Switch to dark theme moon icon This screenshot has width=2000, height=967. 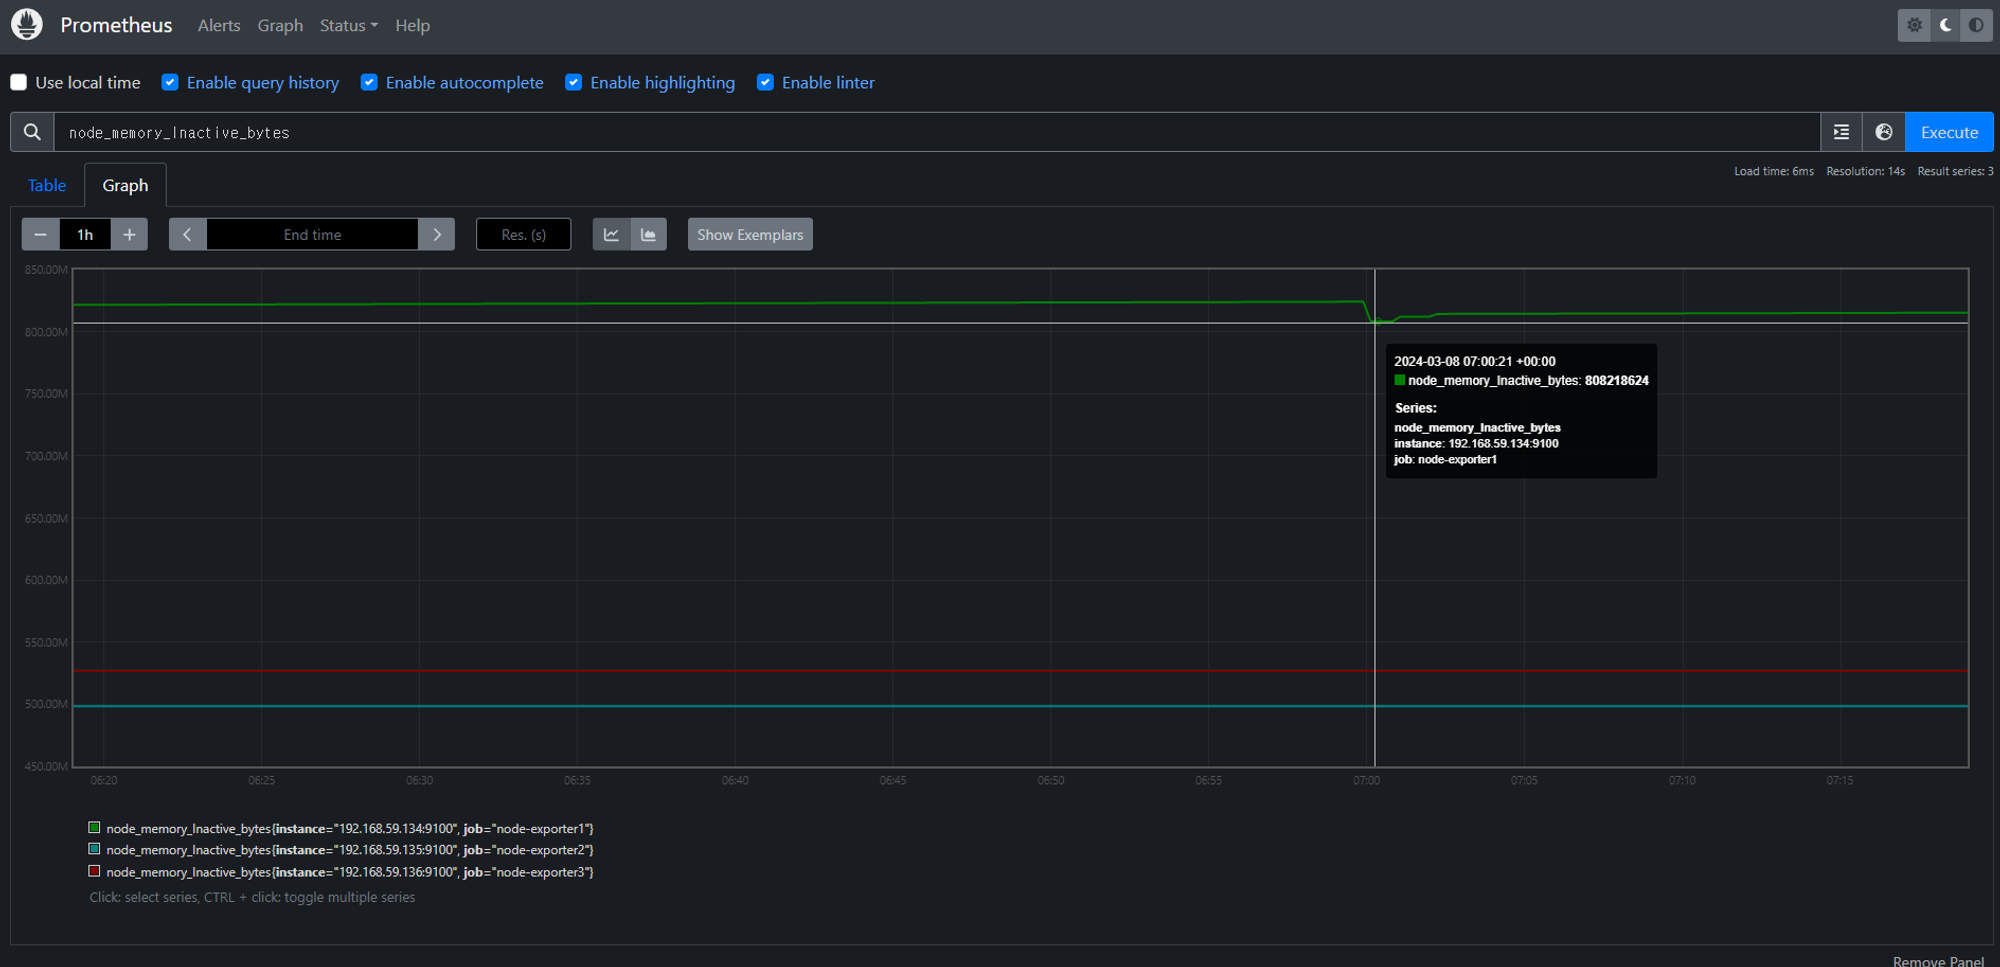[x=1945, y=25]
